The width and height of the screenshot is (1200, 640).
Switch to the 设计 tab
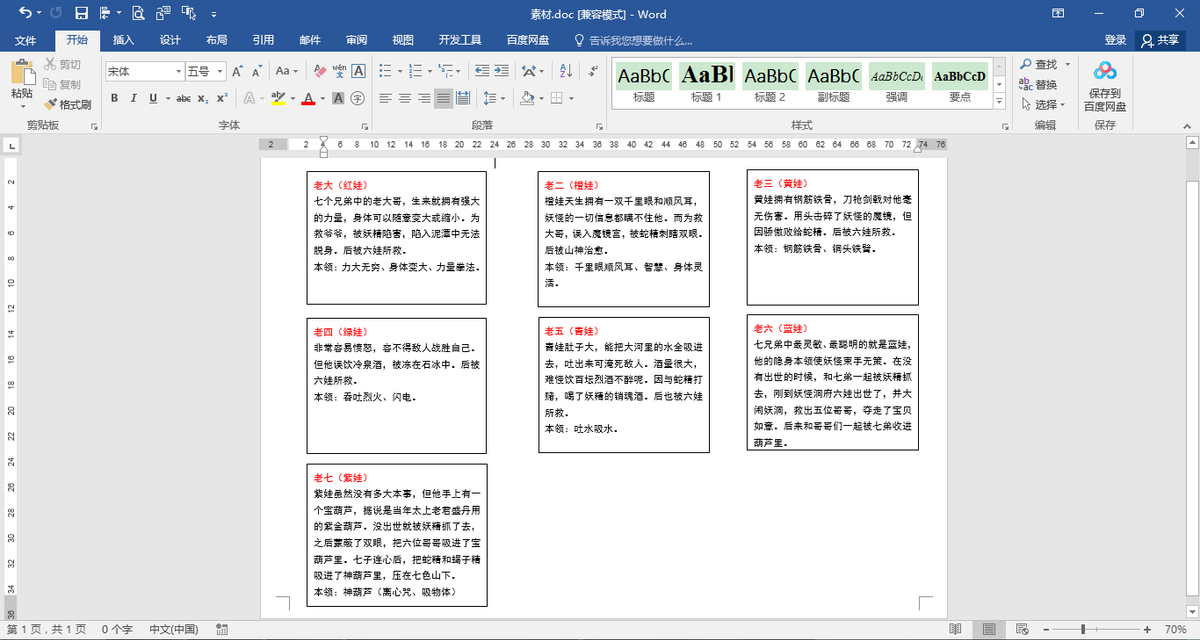(170, 40)
